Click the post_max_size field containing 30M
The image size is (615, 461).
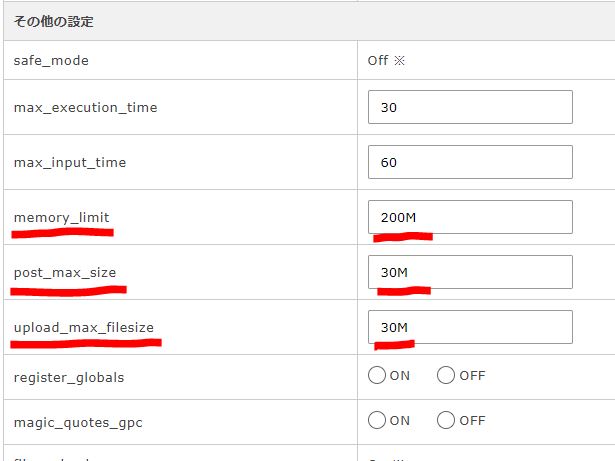point(470,272)
